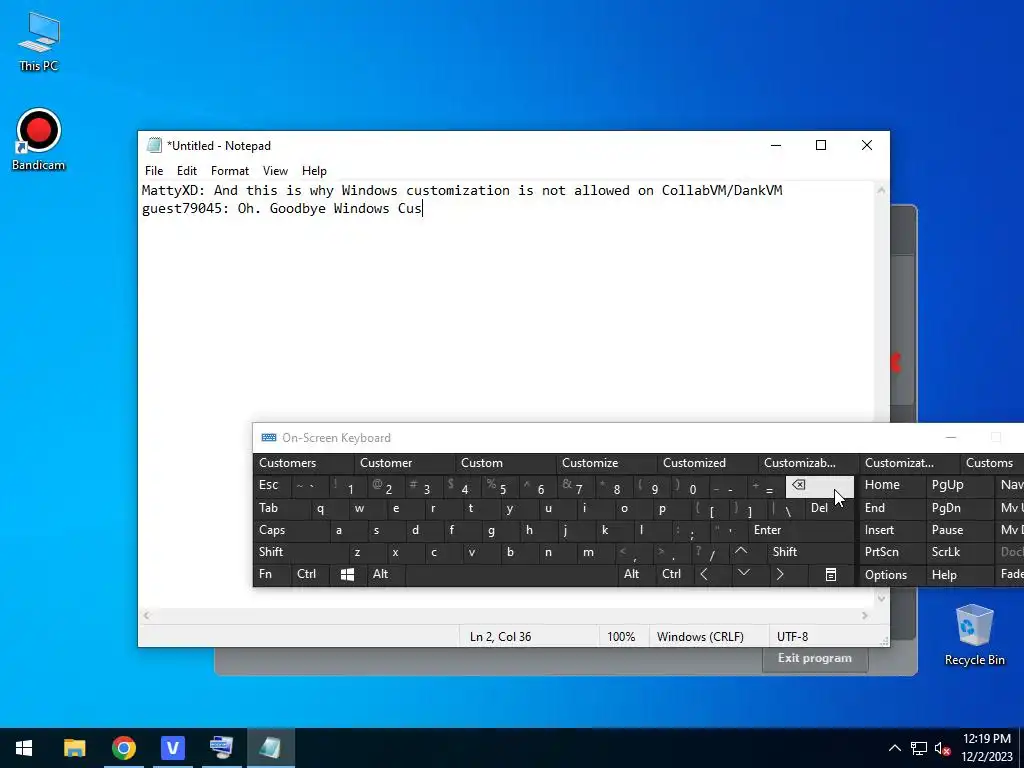Pick the 'Customize' text suggestion
The image size is (1024, 768).
606,463
